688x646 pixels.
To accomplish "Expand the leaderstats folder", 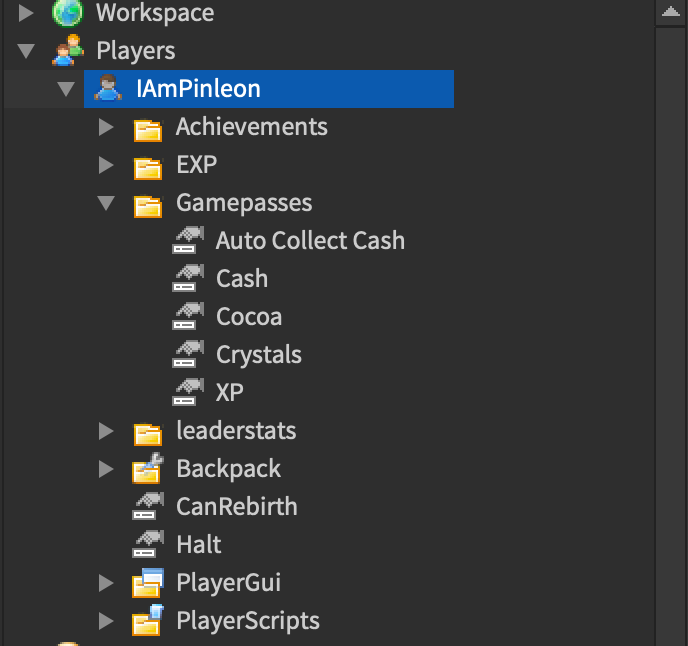I will [106, 431].
